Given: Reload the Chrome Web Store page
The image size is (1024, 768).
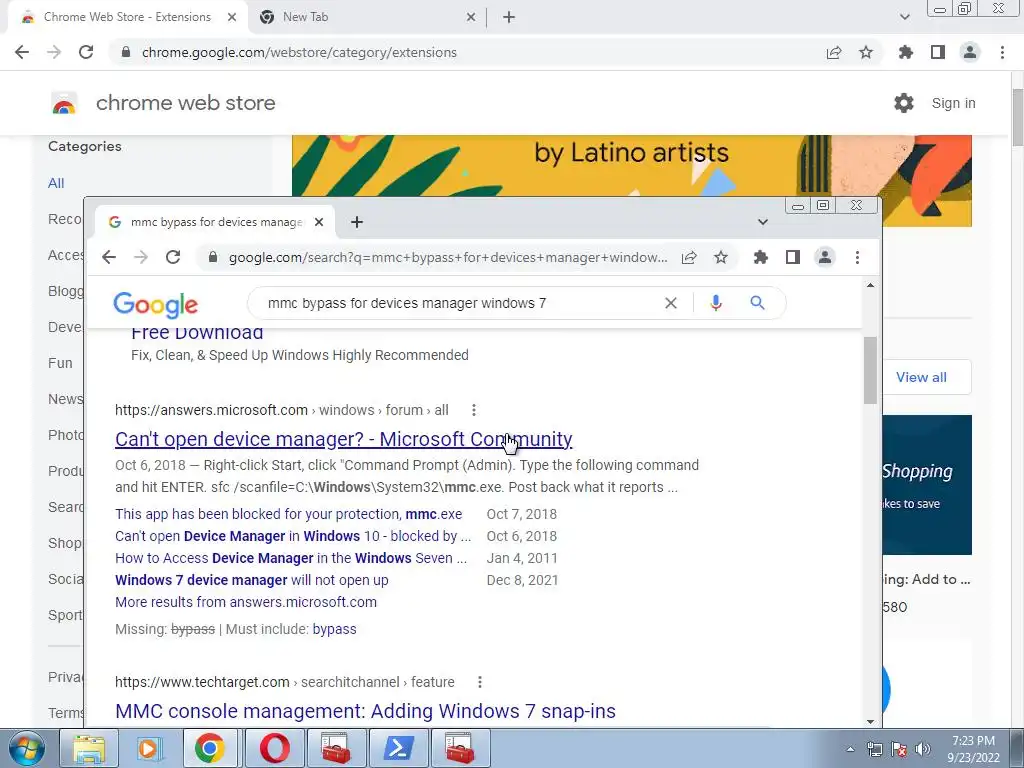Looking at the screenshot, I should 86,52.
